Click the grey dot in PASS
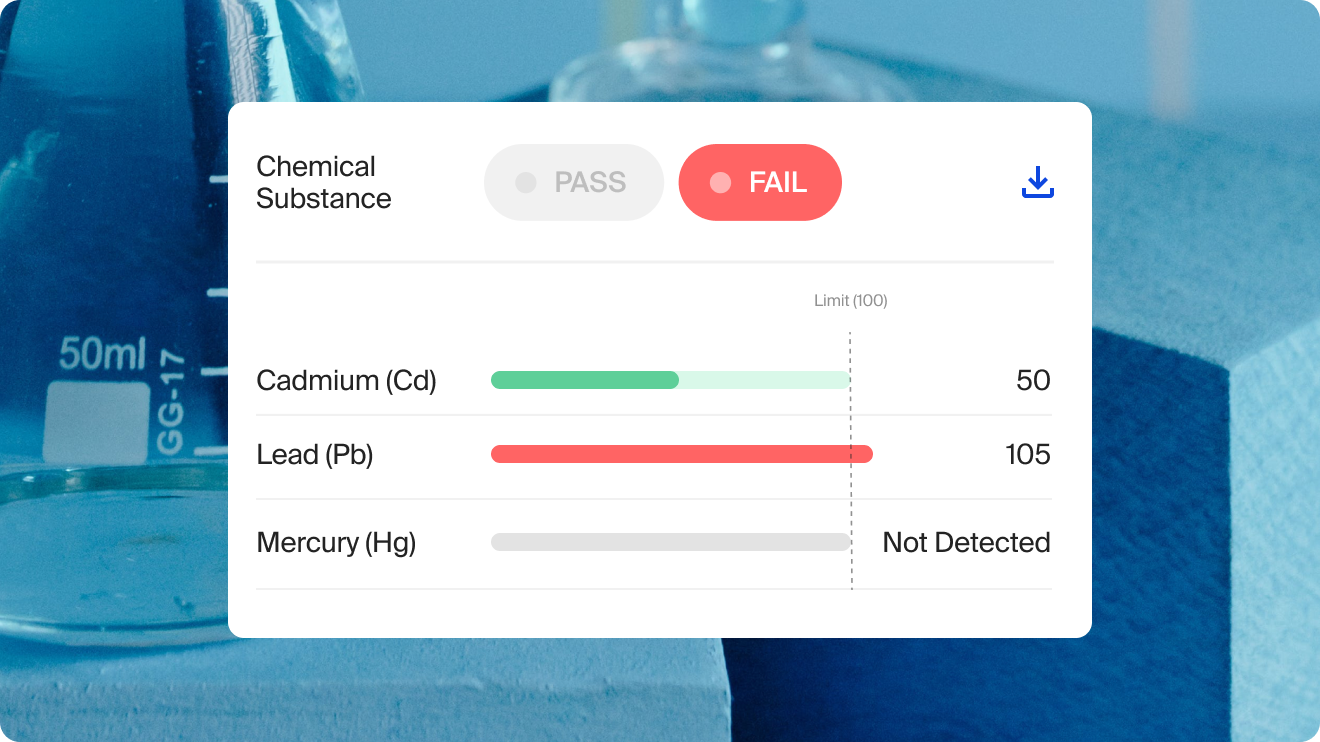The height and width of the screenshot is (742, 1320). (525, 182)
